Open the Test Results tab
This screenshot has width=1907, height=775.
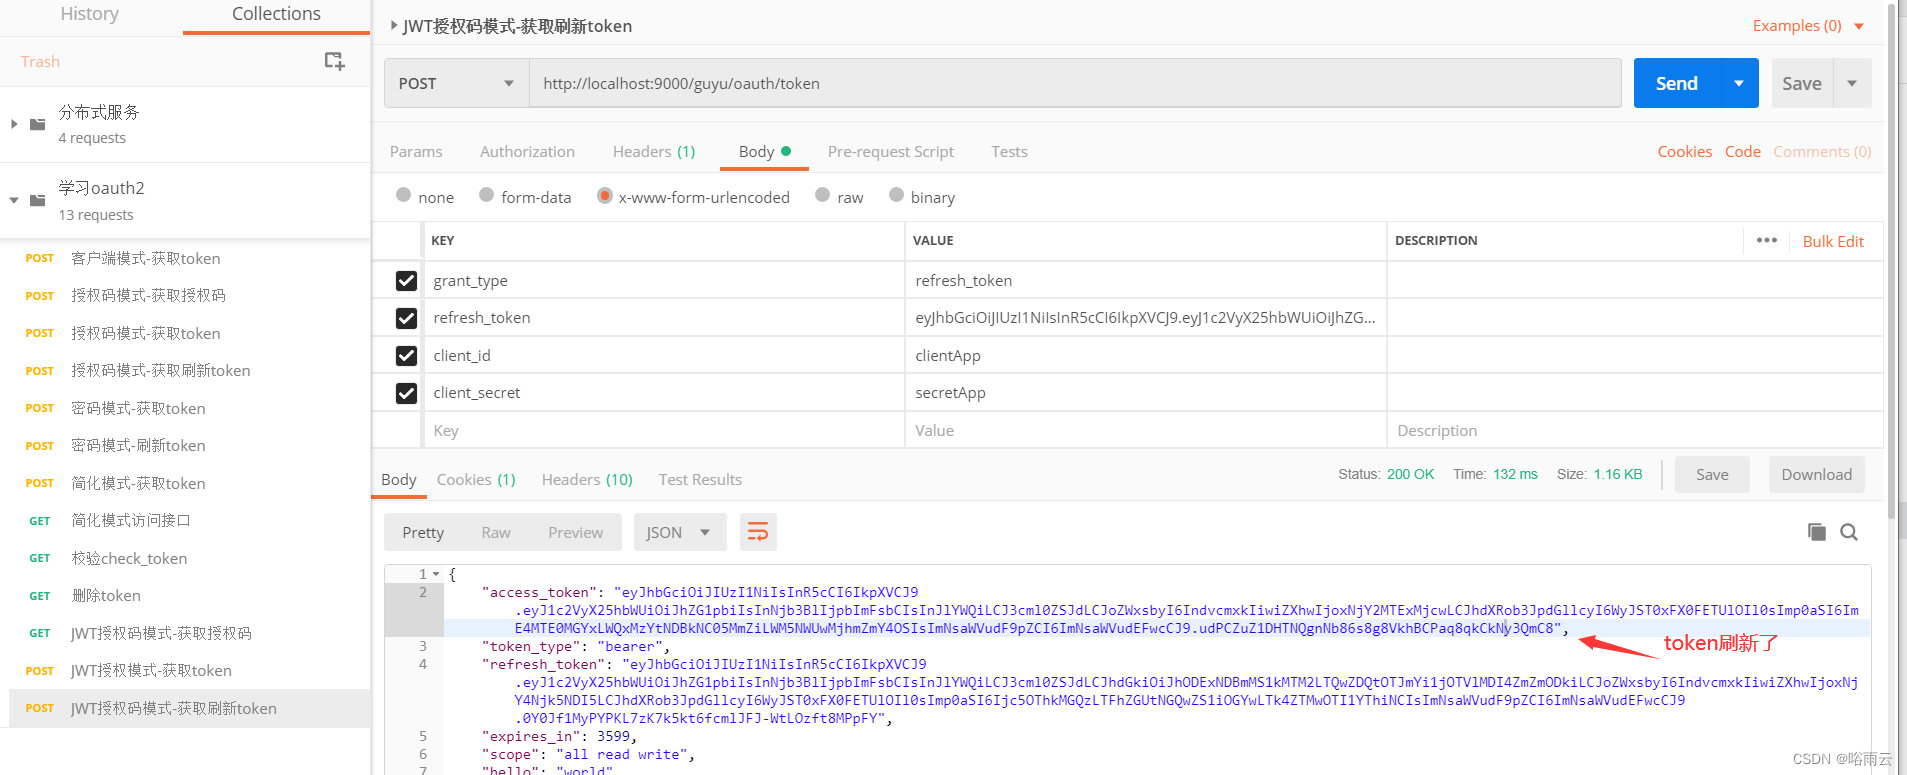click(700, 479)
